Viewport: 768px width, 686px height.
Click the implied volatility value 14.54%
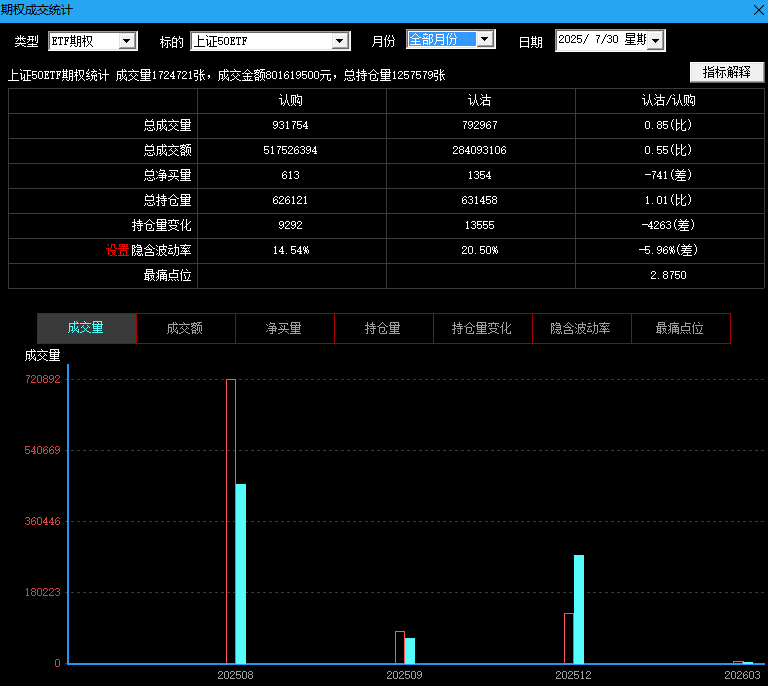[291, 250]
